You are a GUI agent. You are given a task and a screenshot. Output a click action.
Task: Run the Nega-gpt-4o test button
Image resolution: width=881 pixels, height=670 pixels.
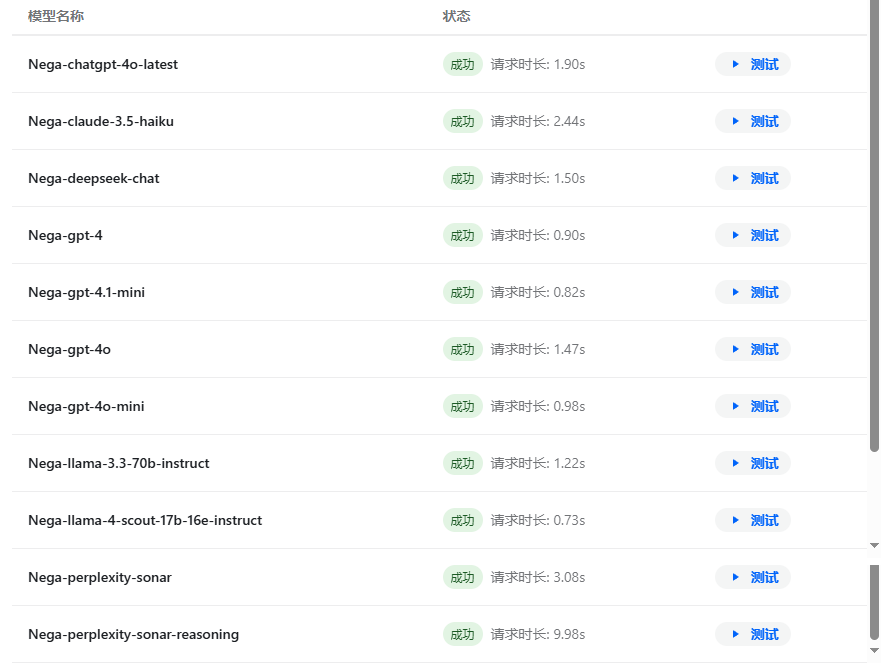[x=752, y=349]
